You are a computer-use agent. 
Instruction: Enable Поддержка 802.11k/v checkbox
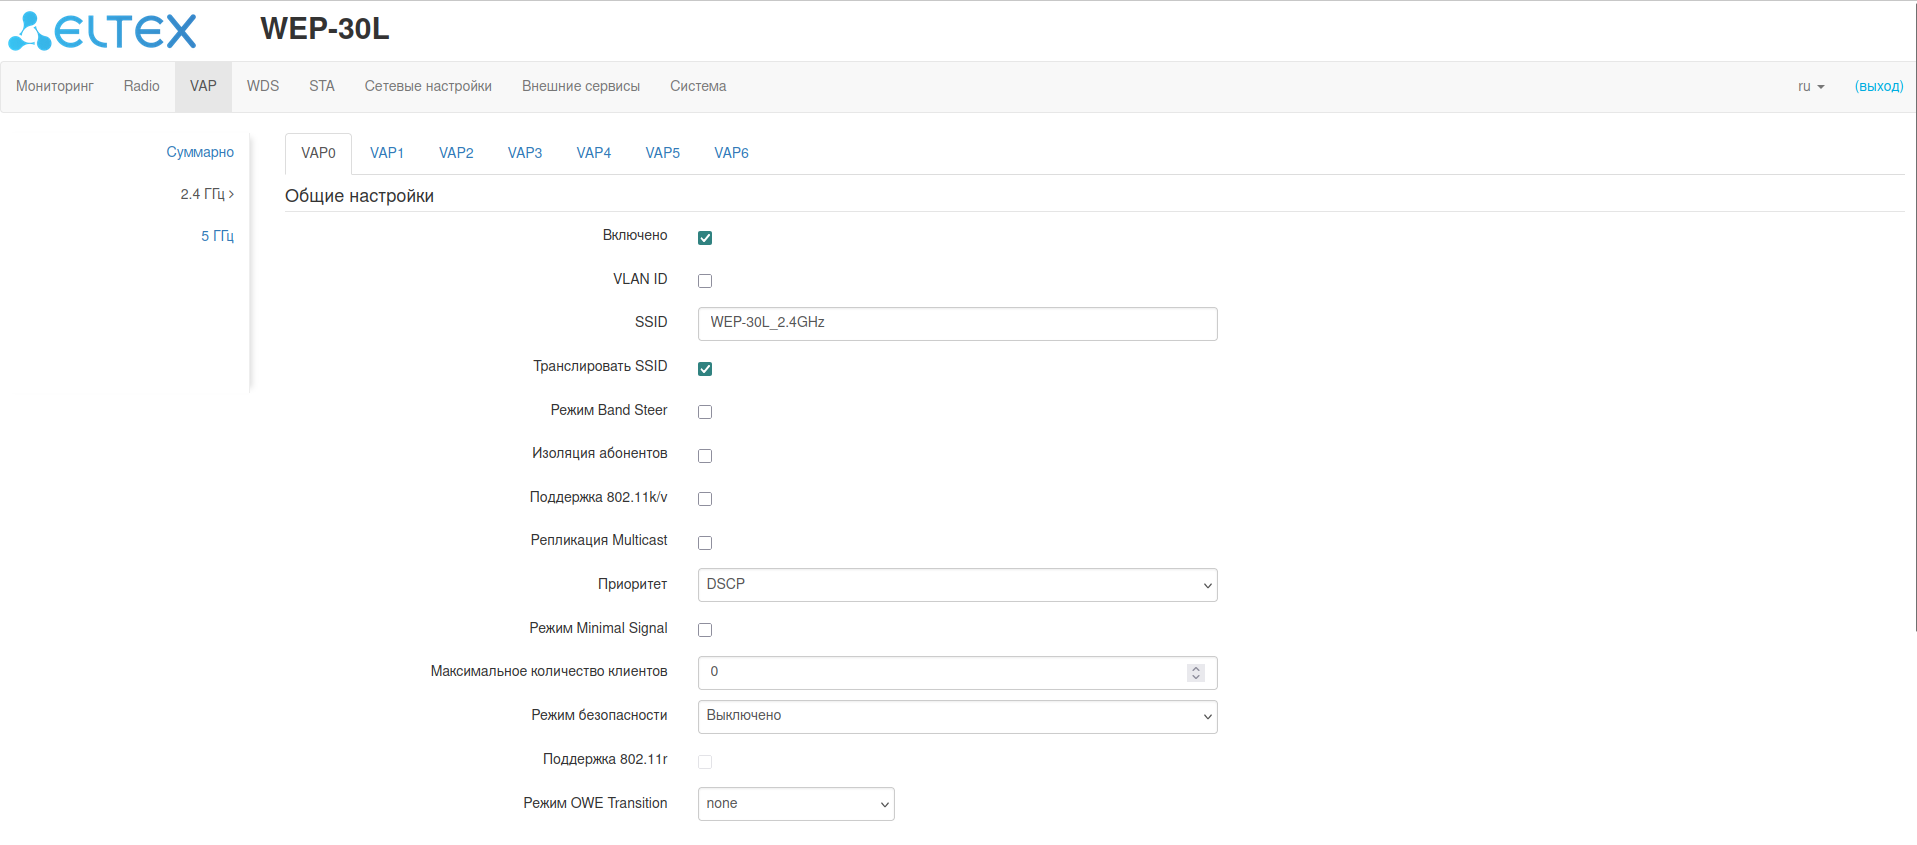click(705, 499)
